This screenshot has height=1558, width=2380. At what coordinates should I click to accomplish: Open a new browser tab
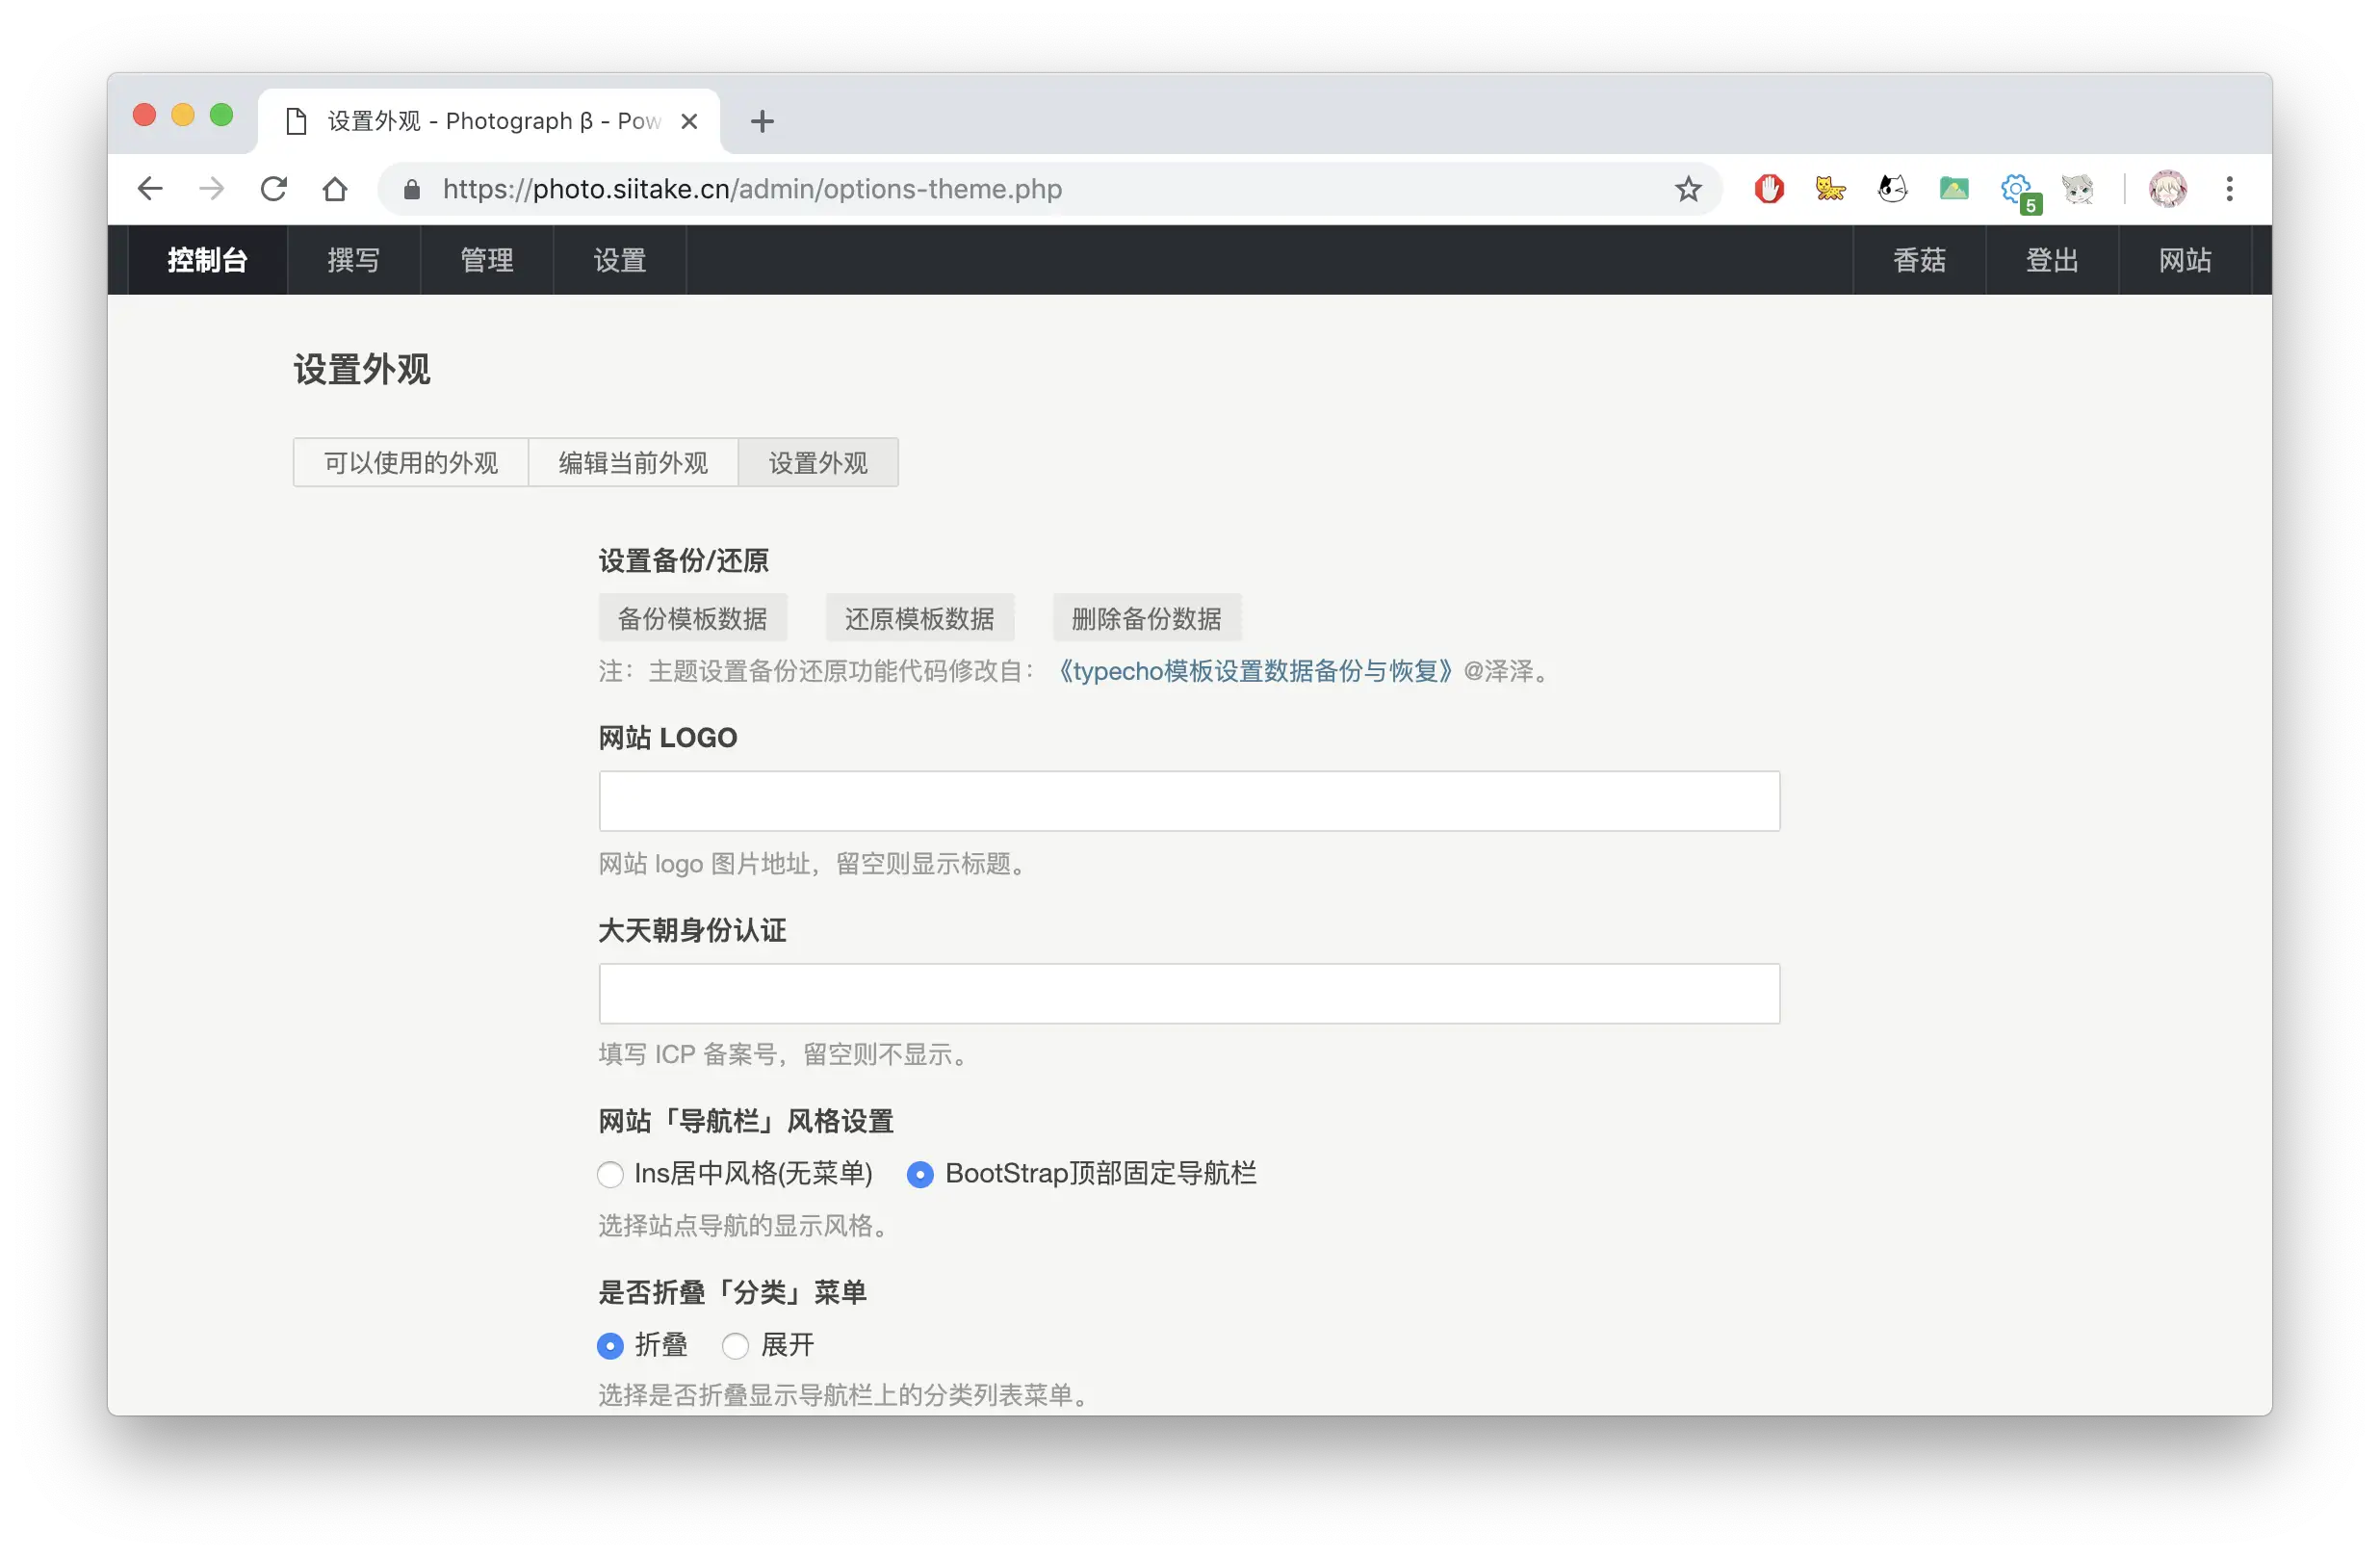[x=762, y=122]
